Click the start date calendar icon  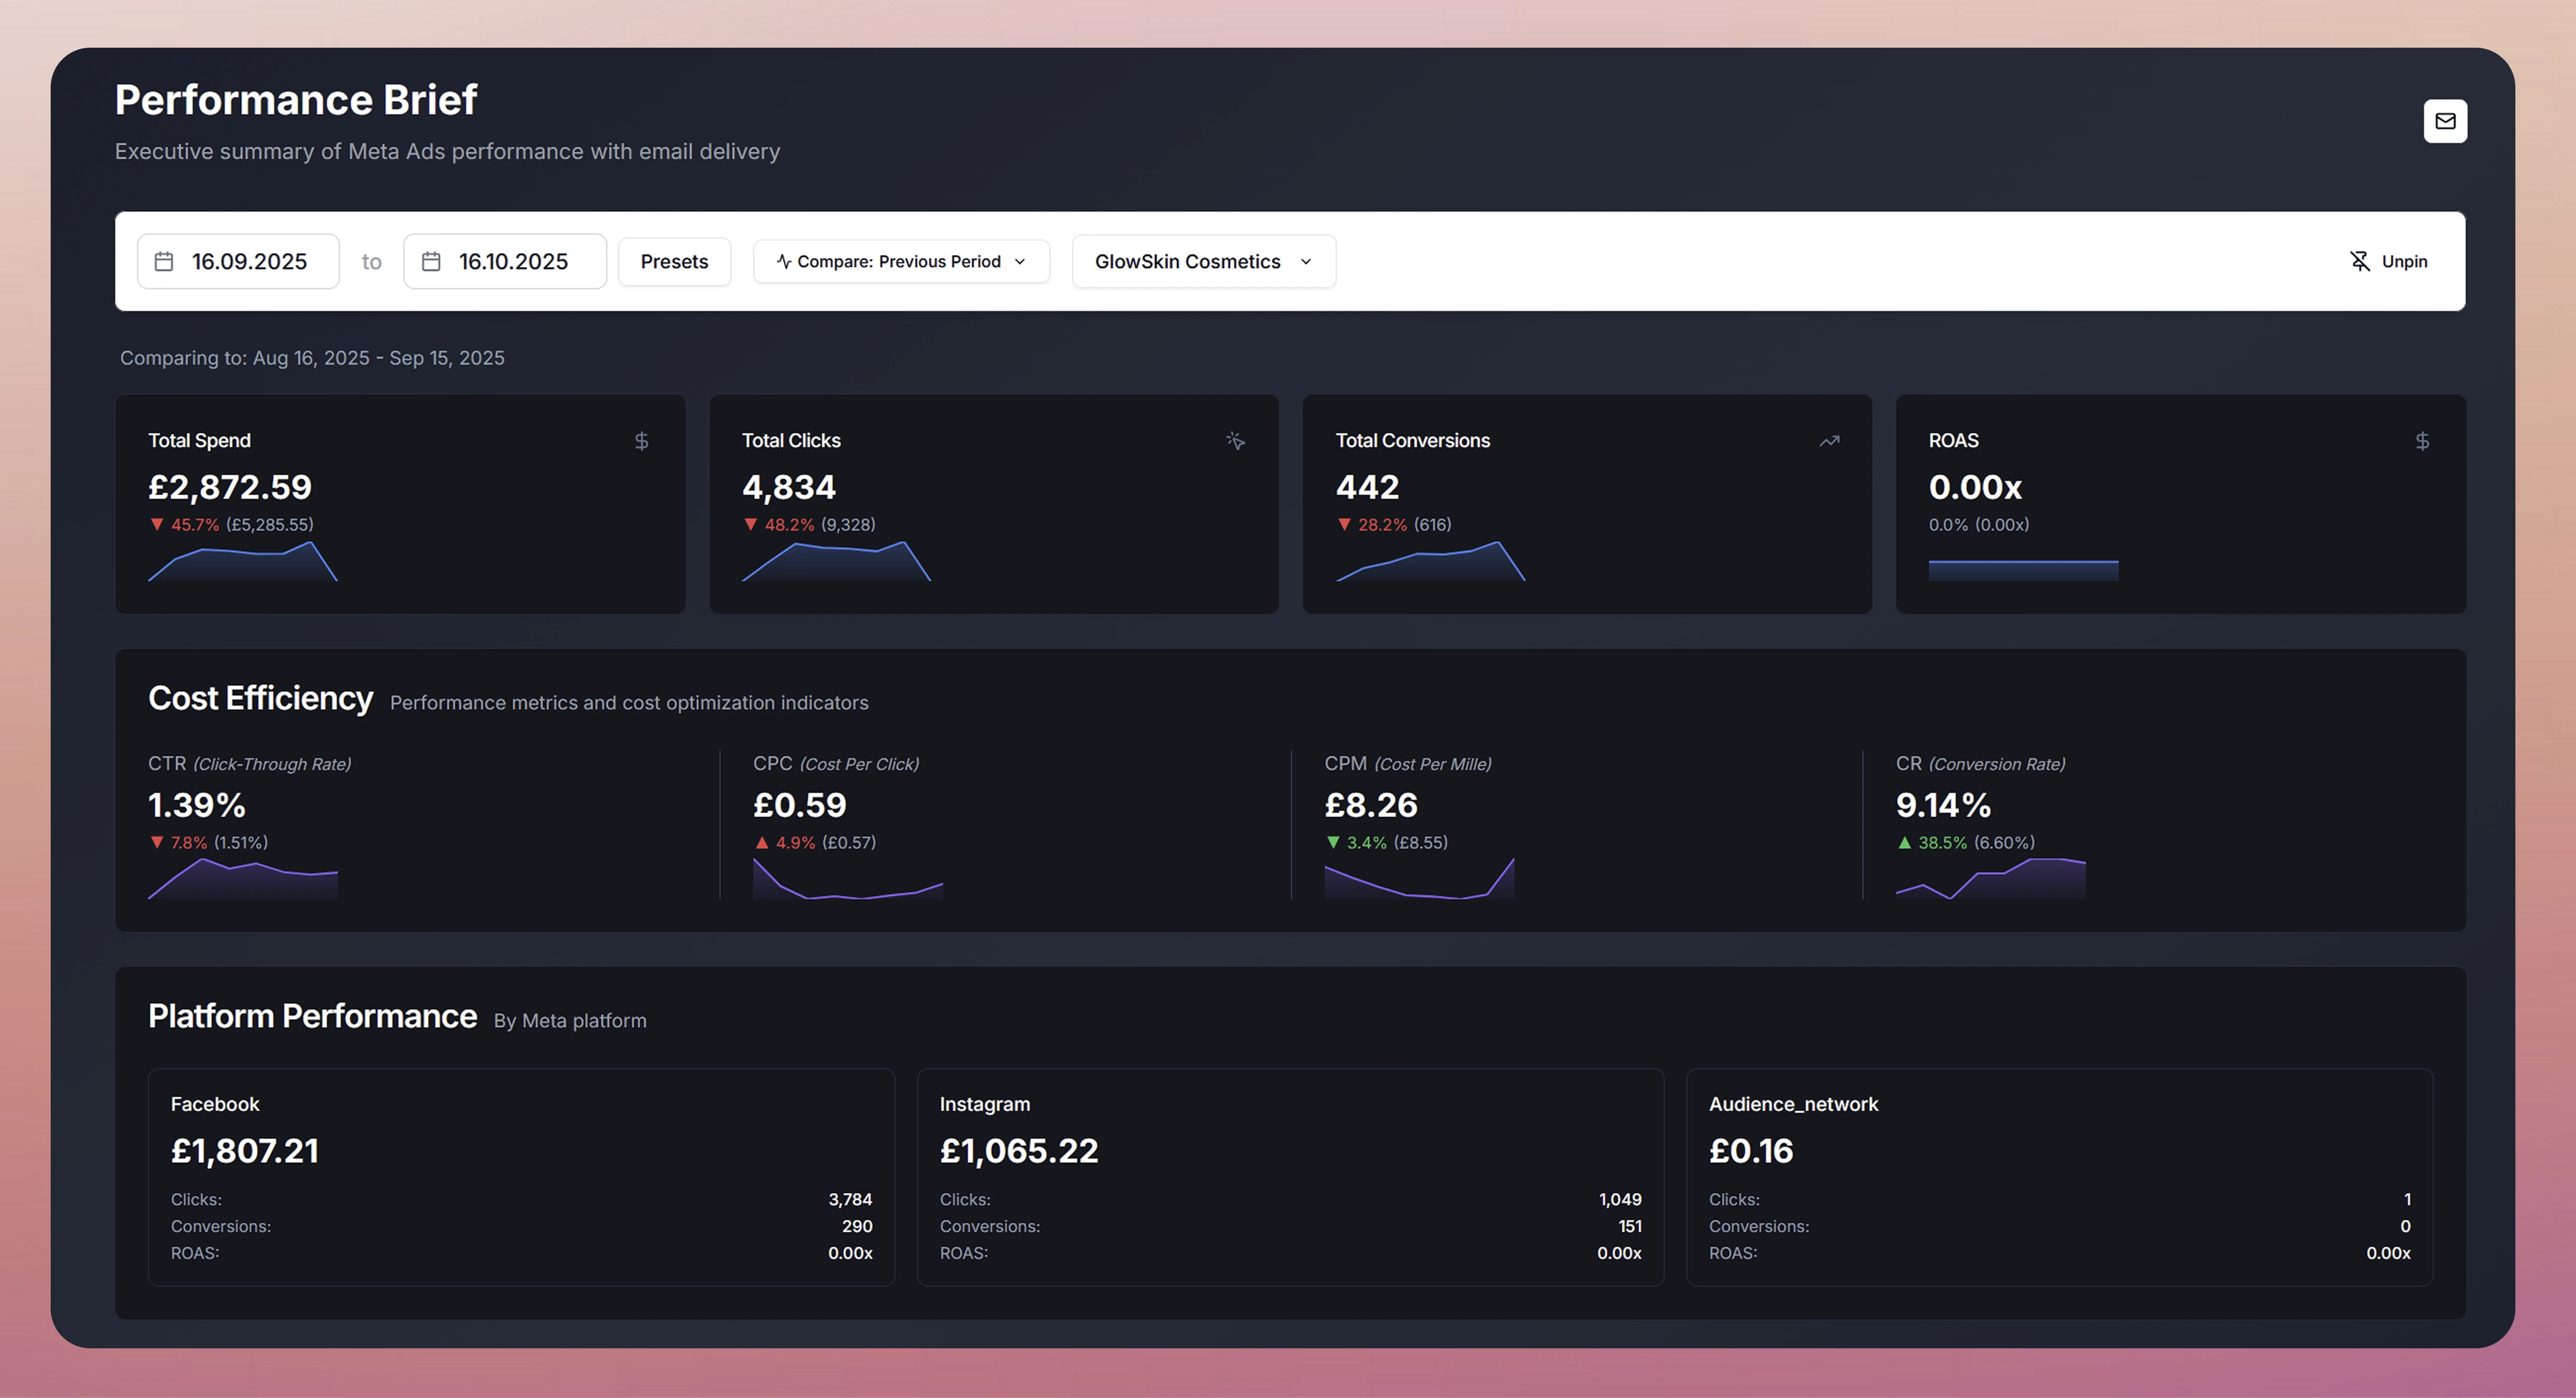164,261
